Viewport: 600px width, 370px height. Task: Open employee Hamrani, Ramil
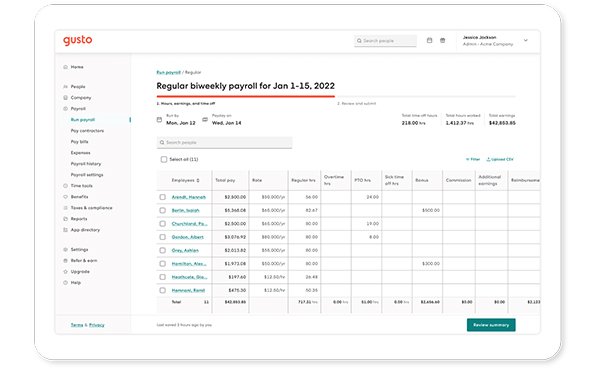point(188,290)
